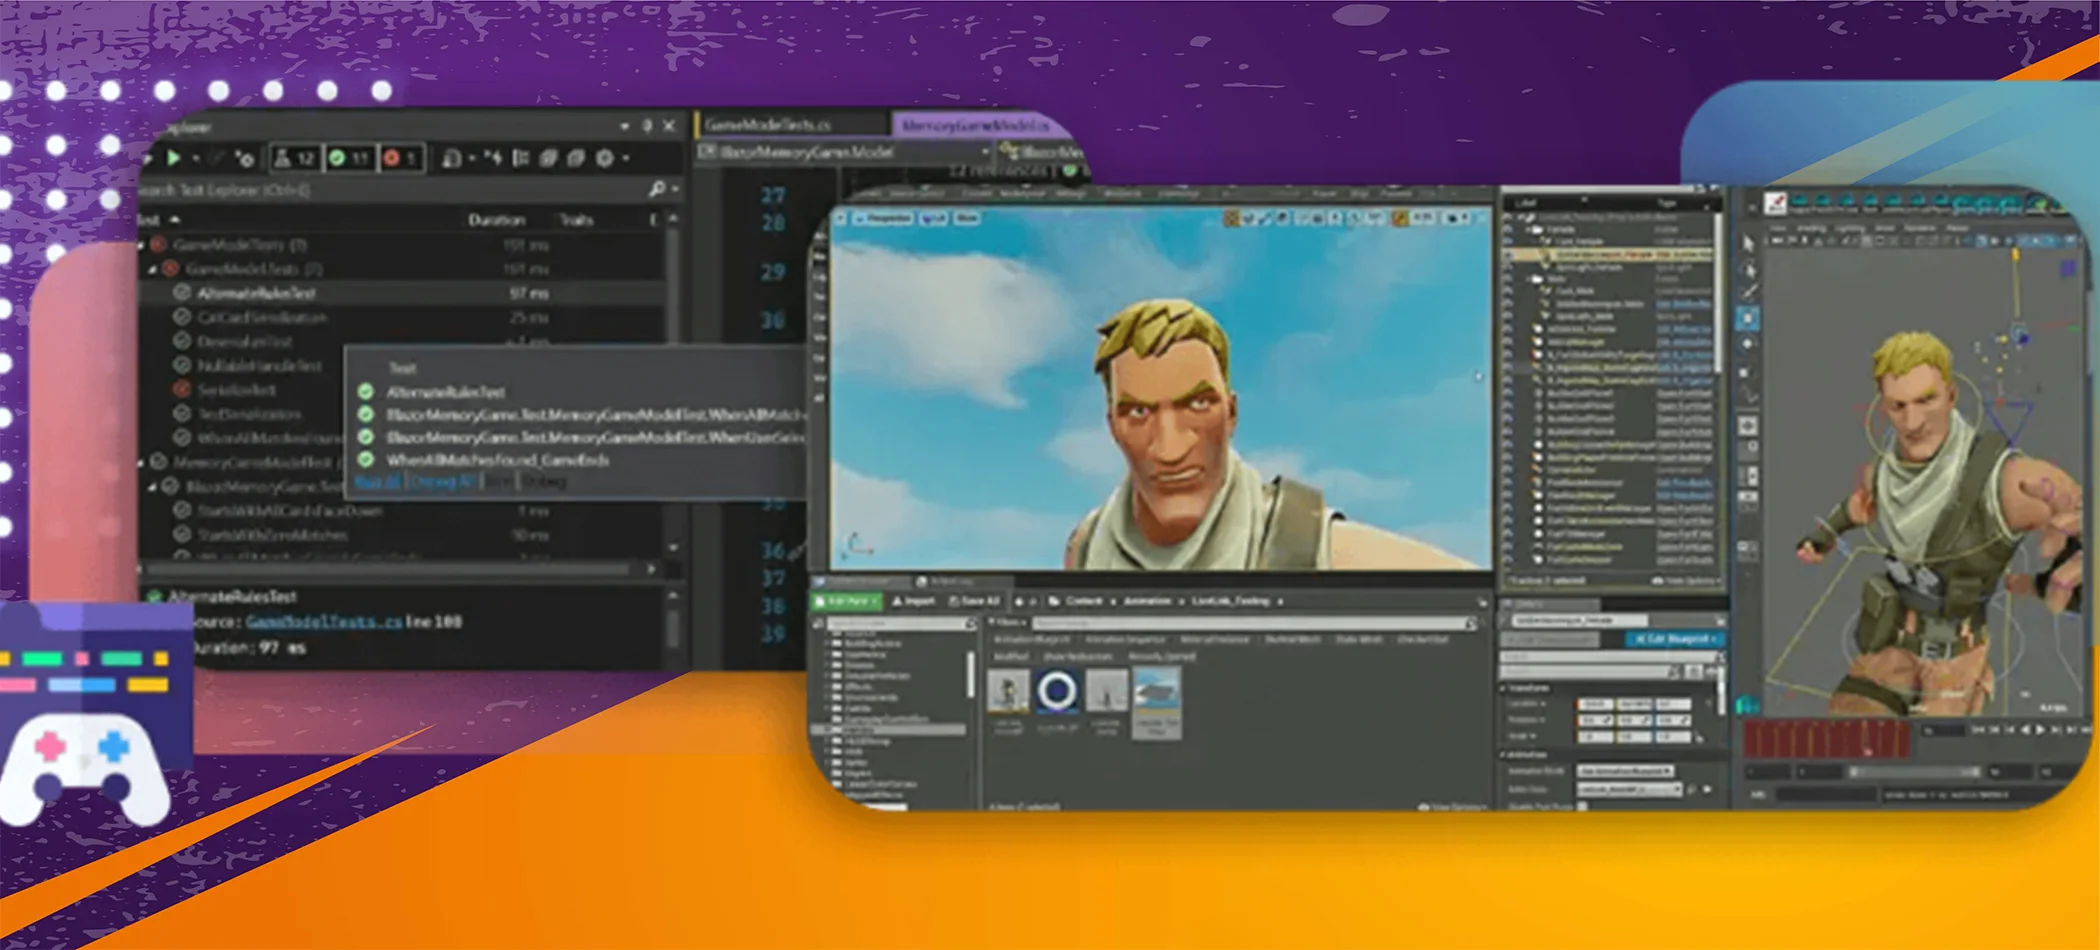Click the Maya time range slider

click(1915, 772)
